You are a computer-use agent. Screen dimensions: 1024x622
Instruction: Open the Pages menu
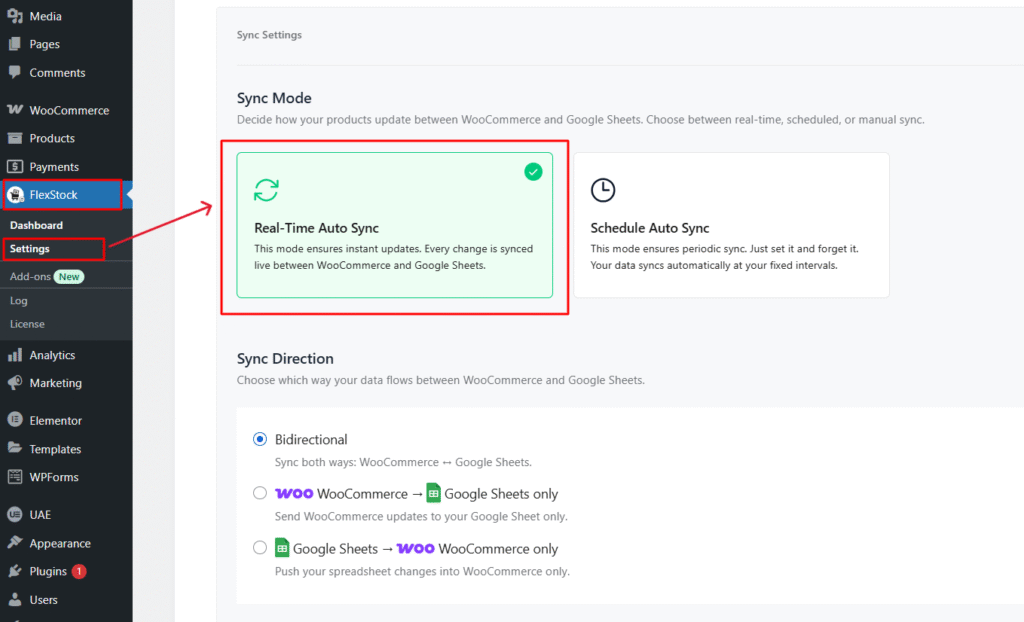[x=44, y=44]
